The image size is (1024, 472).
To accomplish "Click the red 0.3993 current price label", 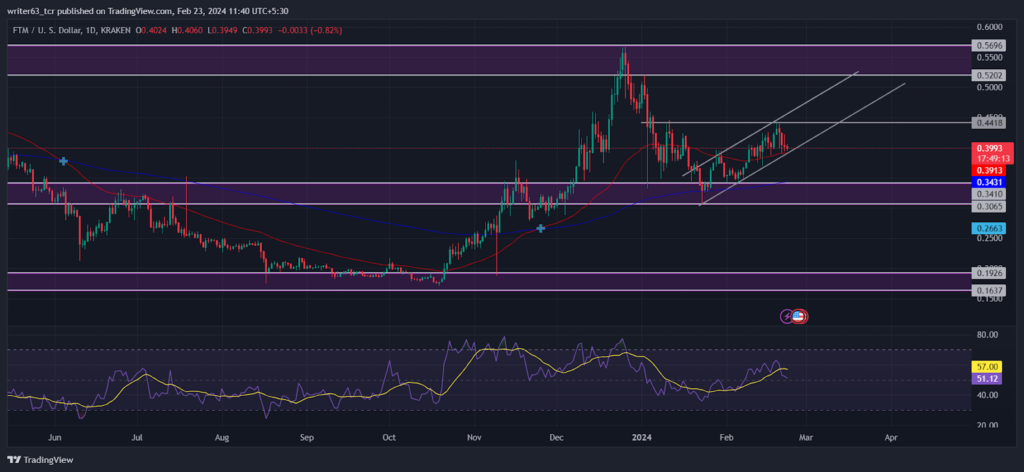I will [989, 148].
